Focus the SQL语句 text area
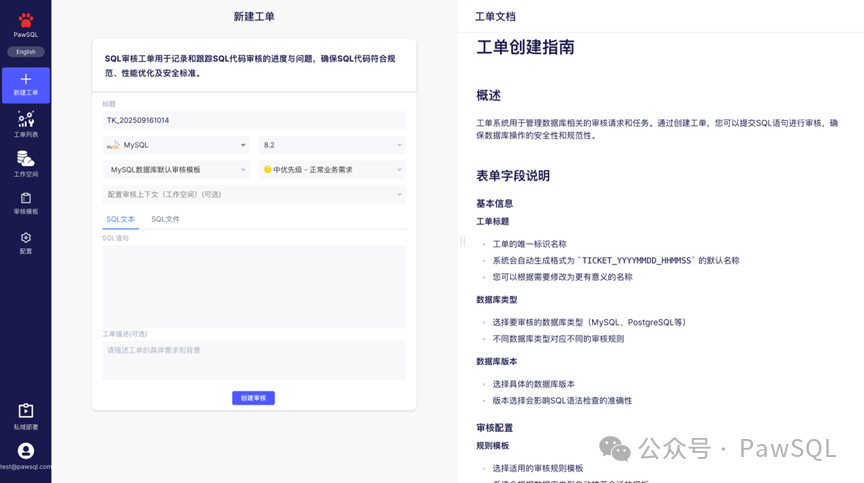This screenshot has height=483, width=864. coord(254,286)
